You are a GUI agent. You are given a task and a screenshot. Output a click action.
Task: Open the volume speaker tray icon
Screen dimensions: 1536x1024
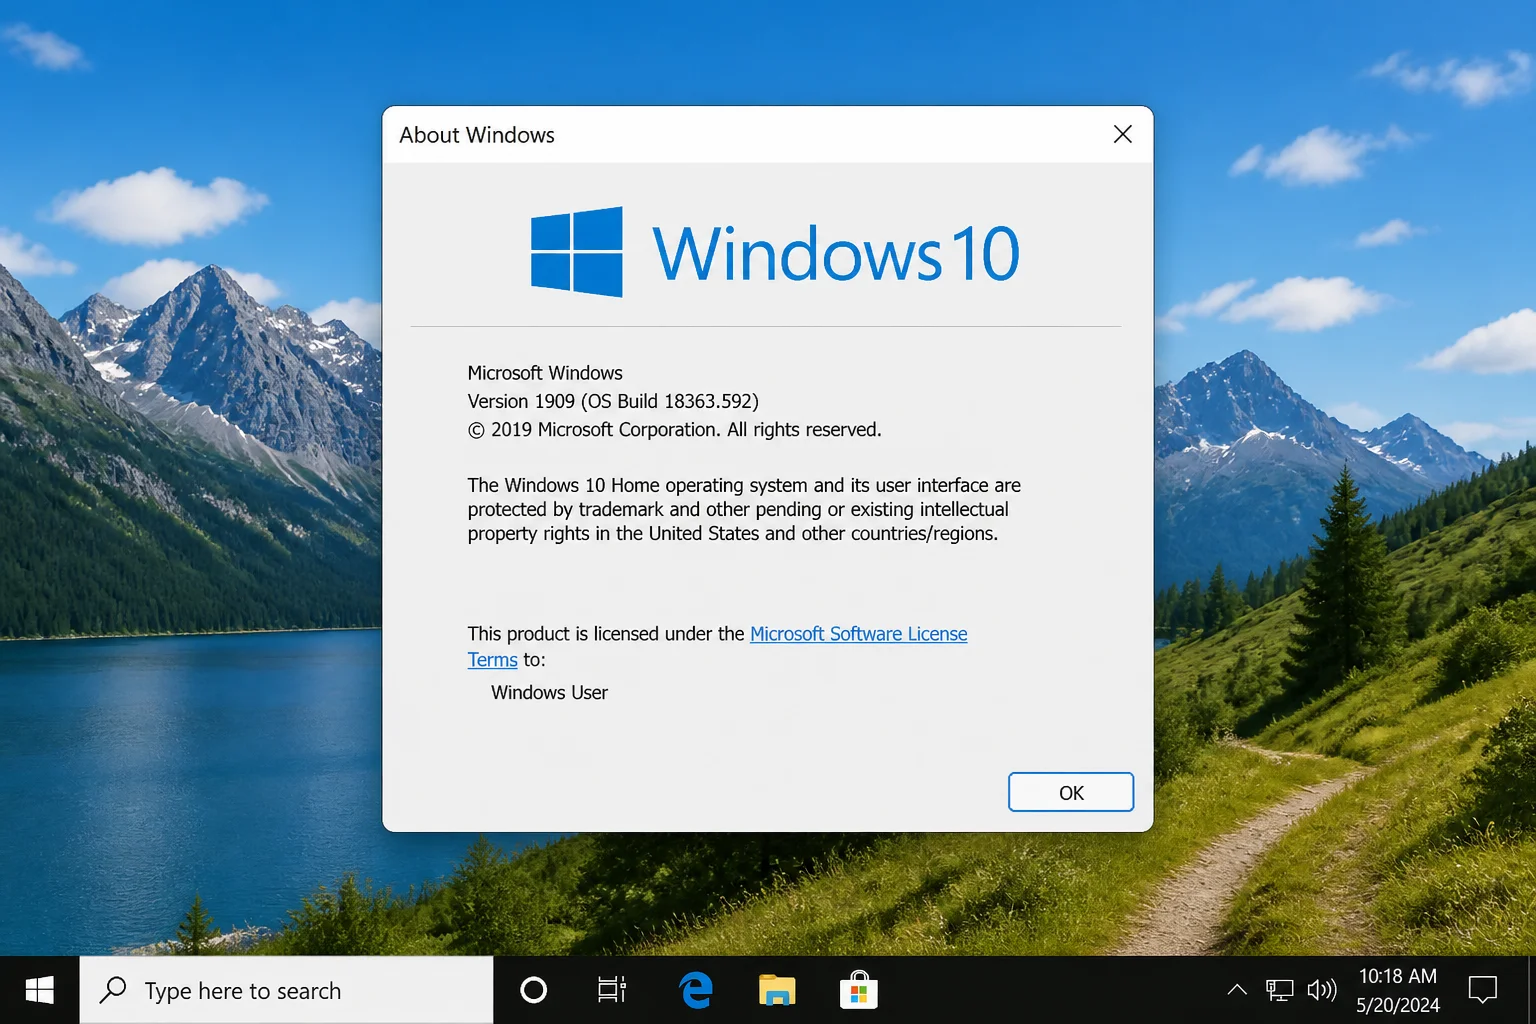tap(1322, 990)
